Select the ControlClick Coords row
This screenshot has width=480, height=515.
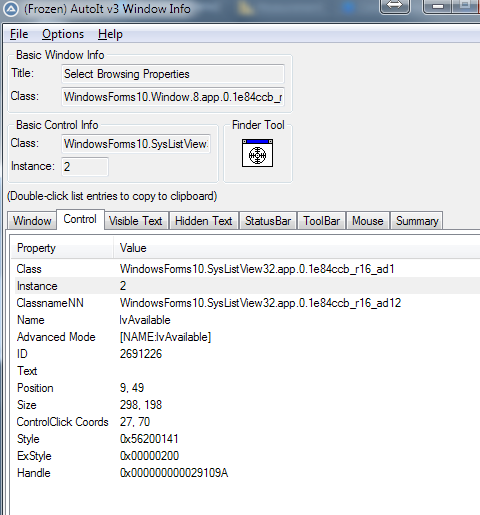(247, 422)
